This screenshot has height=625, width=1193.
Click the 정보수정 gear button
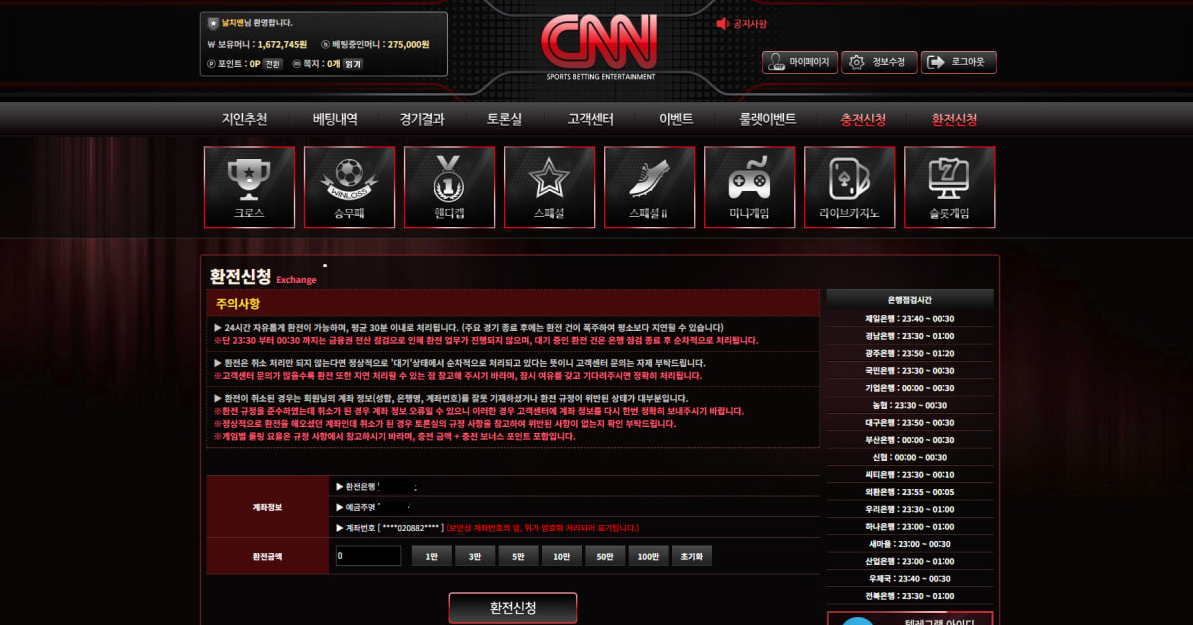(x=879, y=62)
